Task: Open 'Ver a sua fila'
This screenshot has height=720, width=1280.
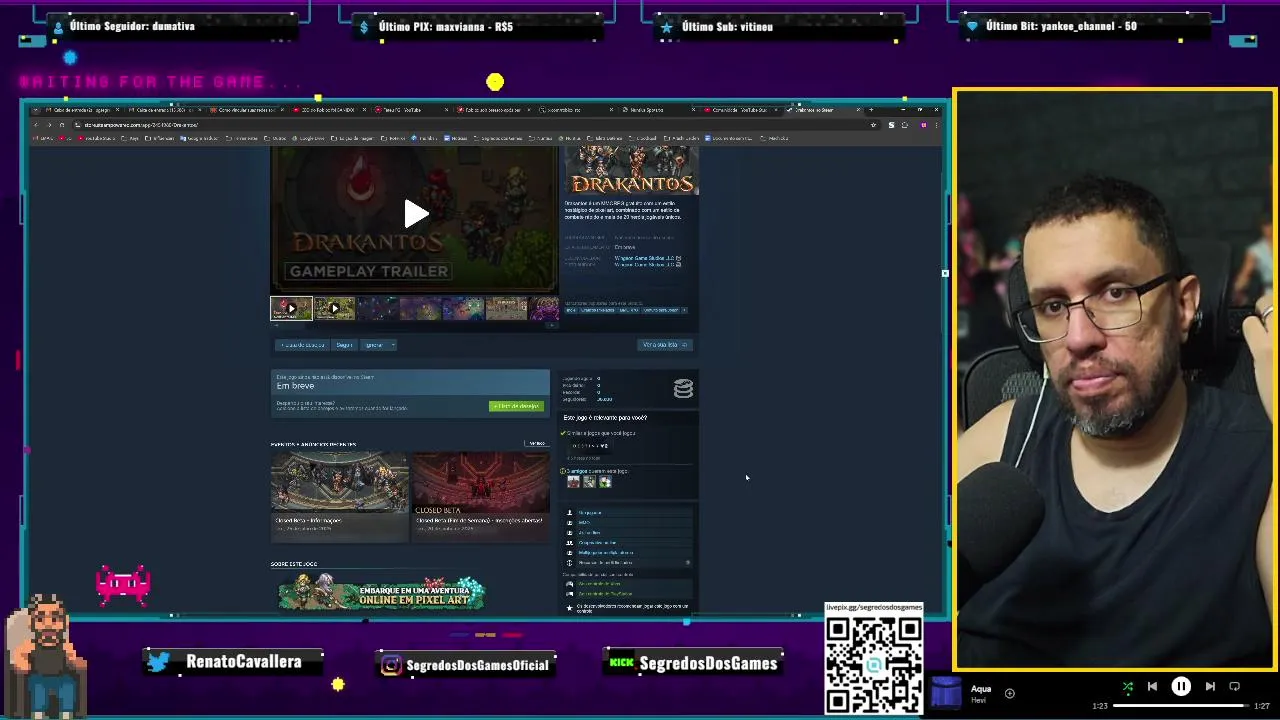Action: (x=665, y=345)
